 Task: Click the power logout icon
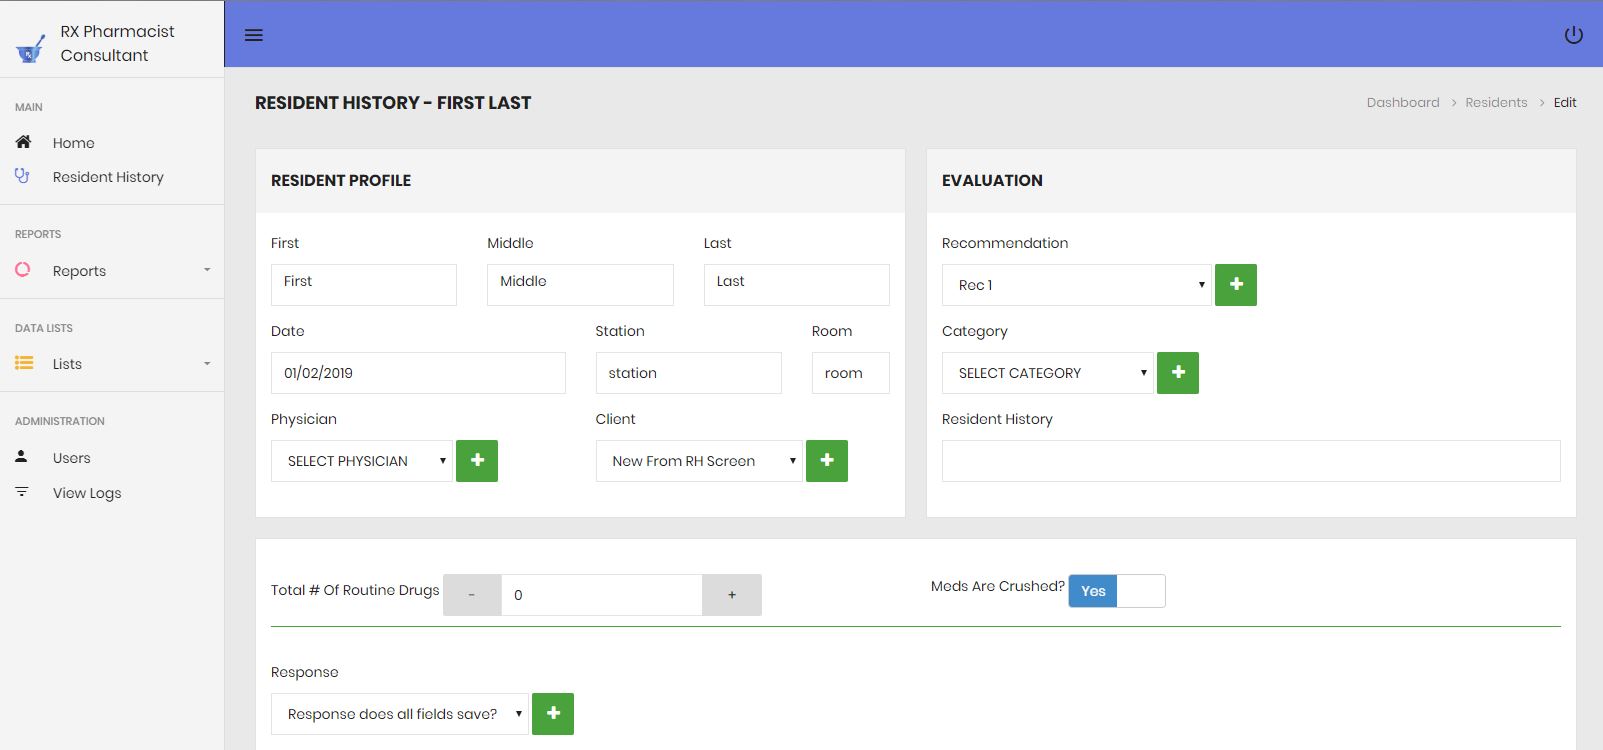(1573, 35)
